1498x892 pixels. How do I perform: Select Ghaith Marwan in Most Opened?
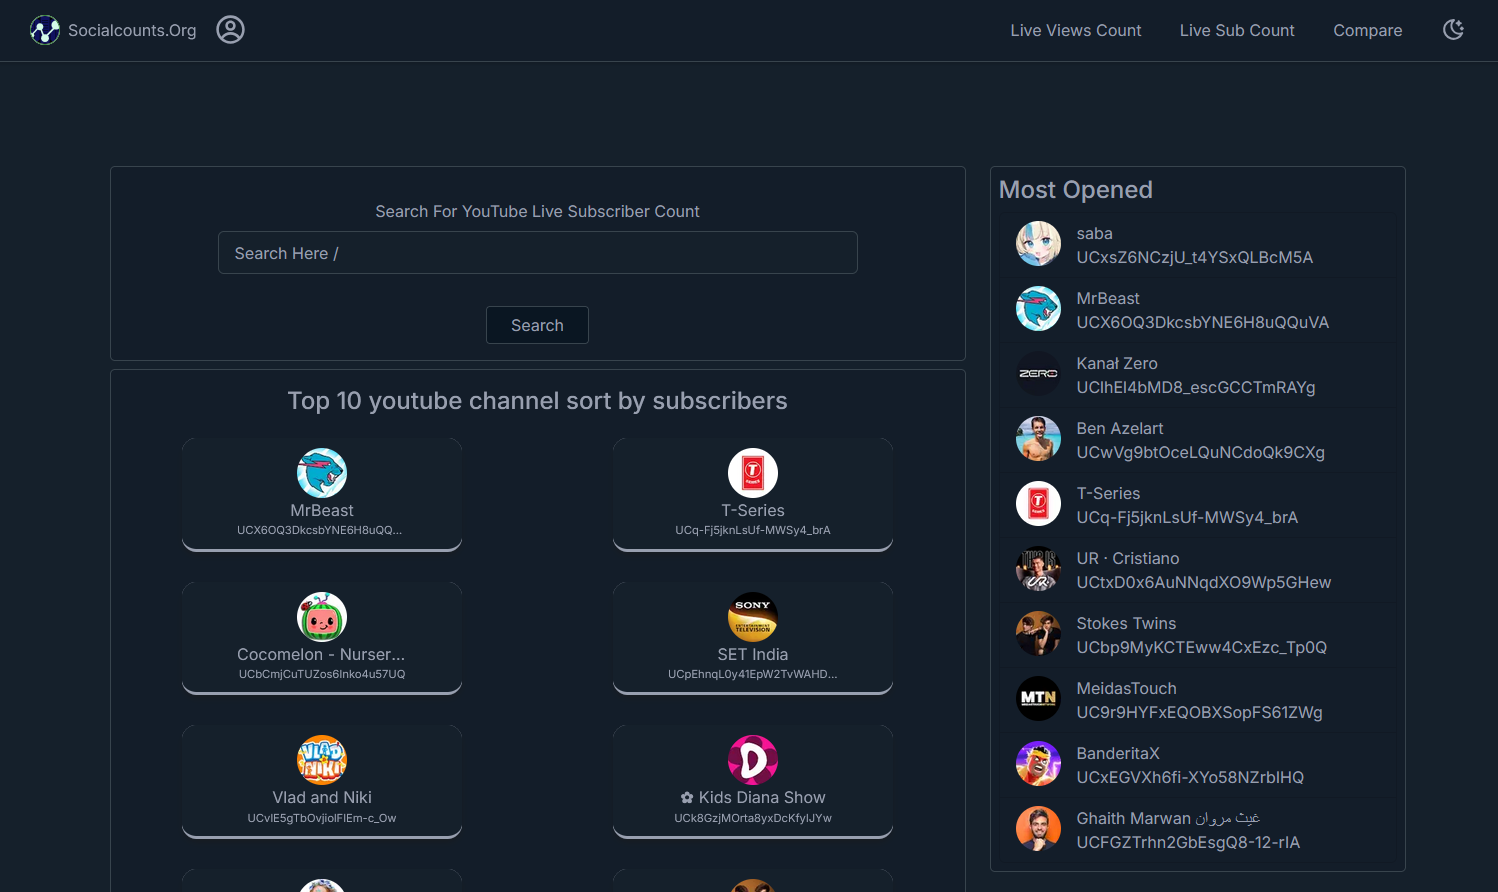(x=1168, y=818)
